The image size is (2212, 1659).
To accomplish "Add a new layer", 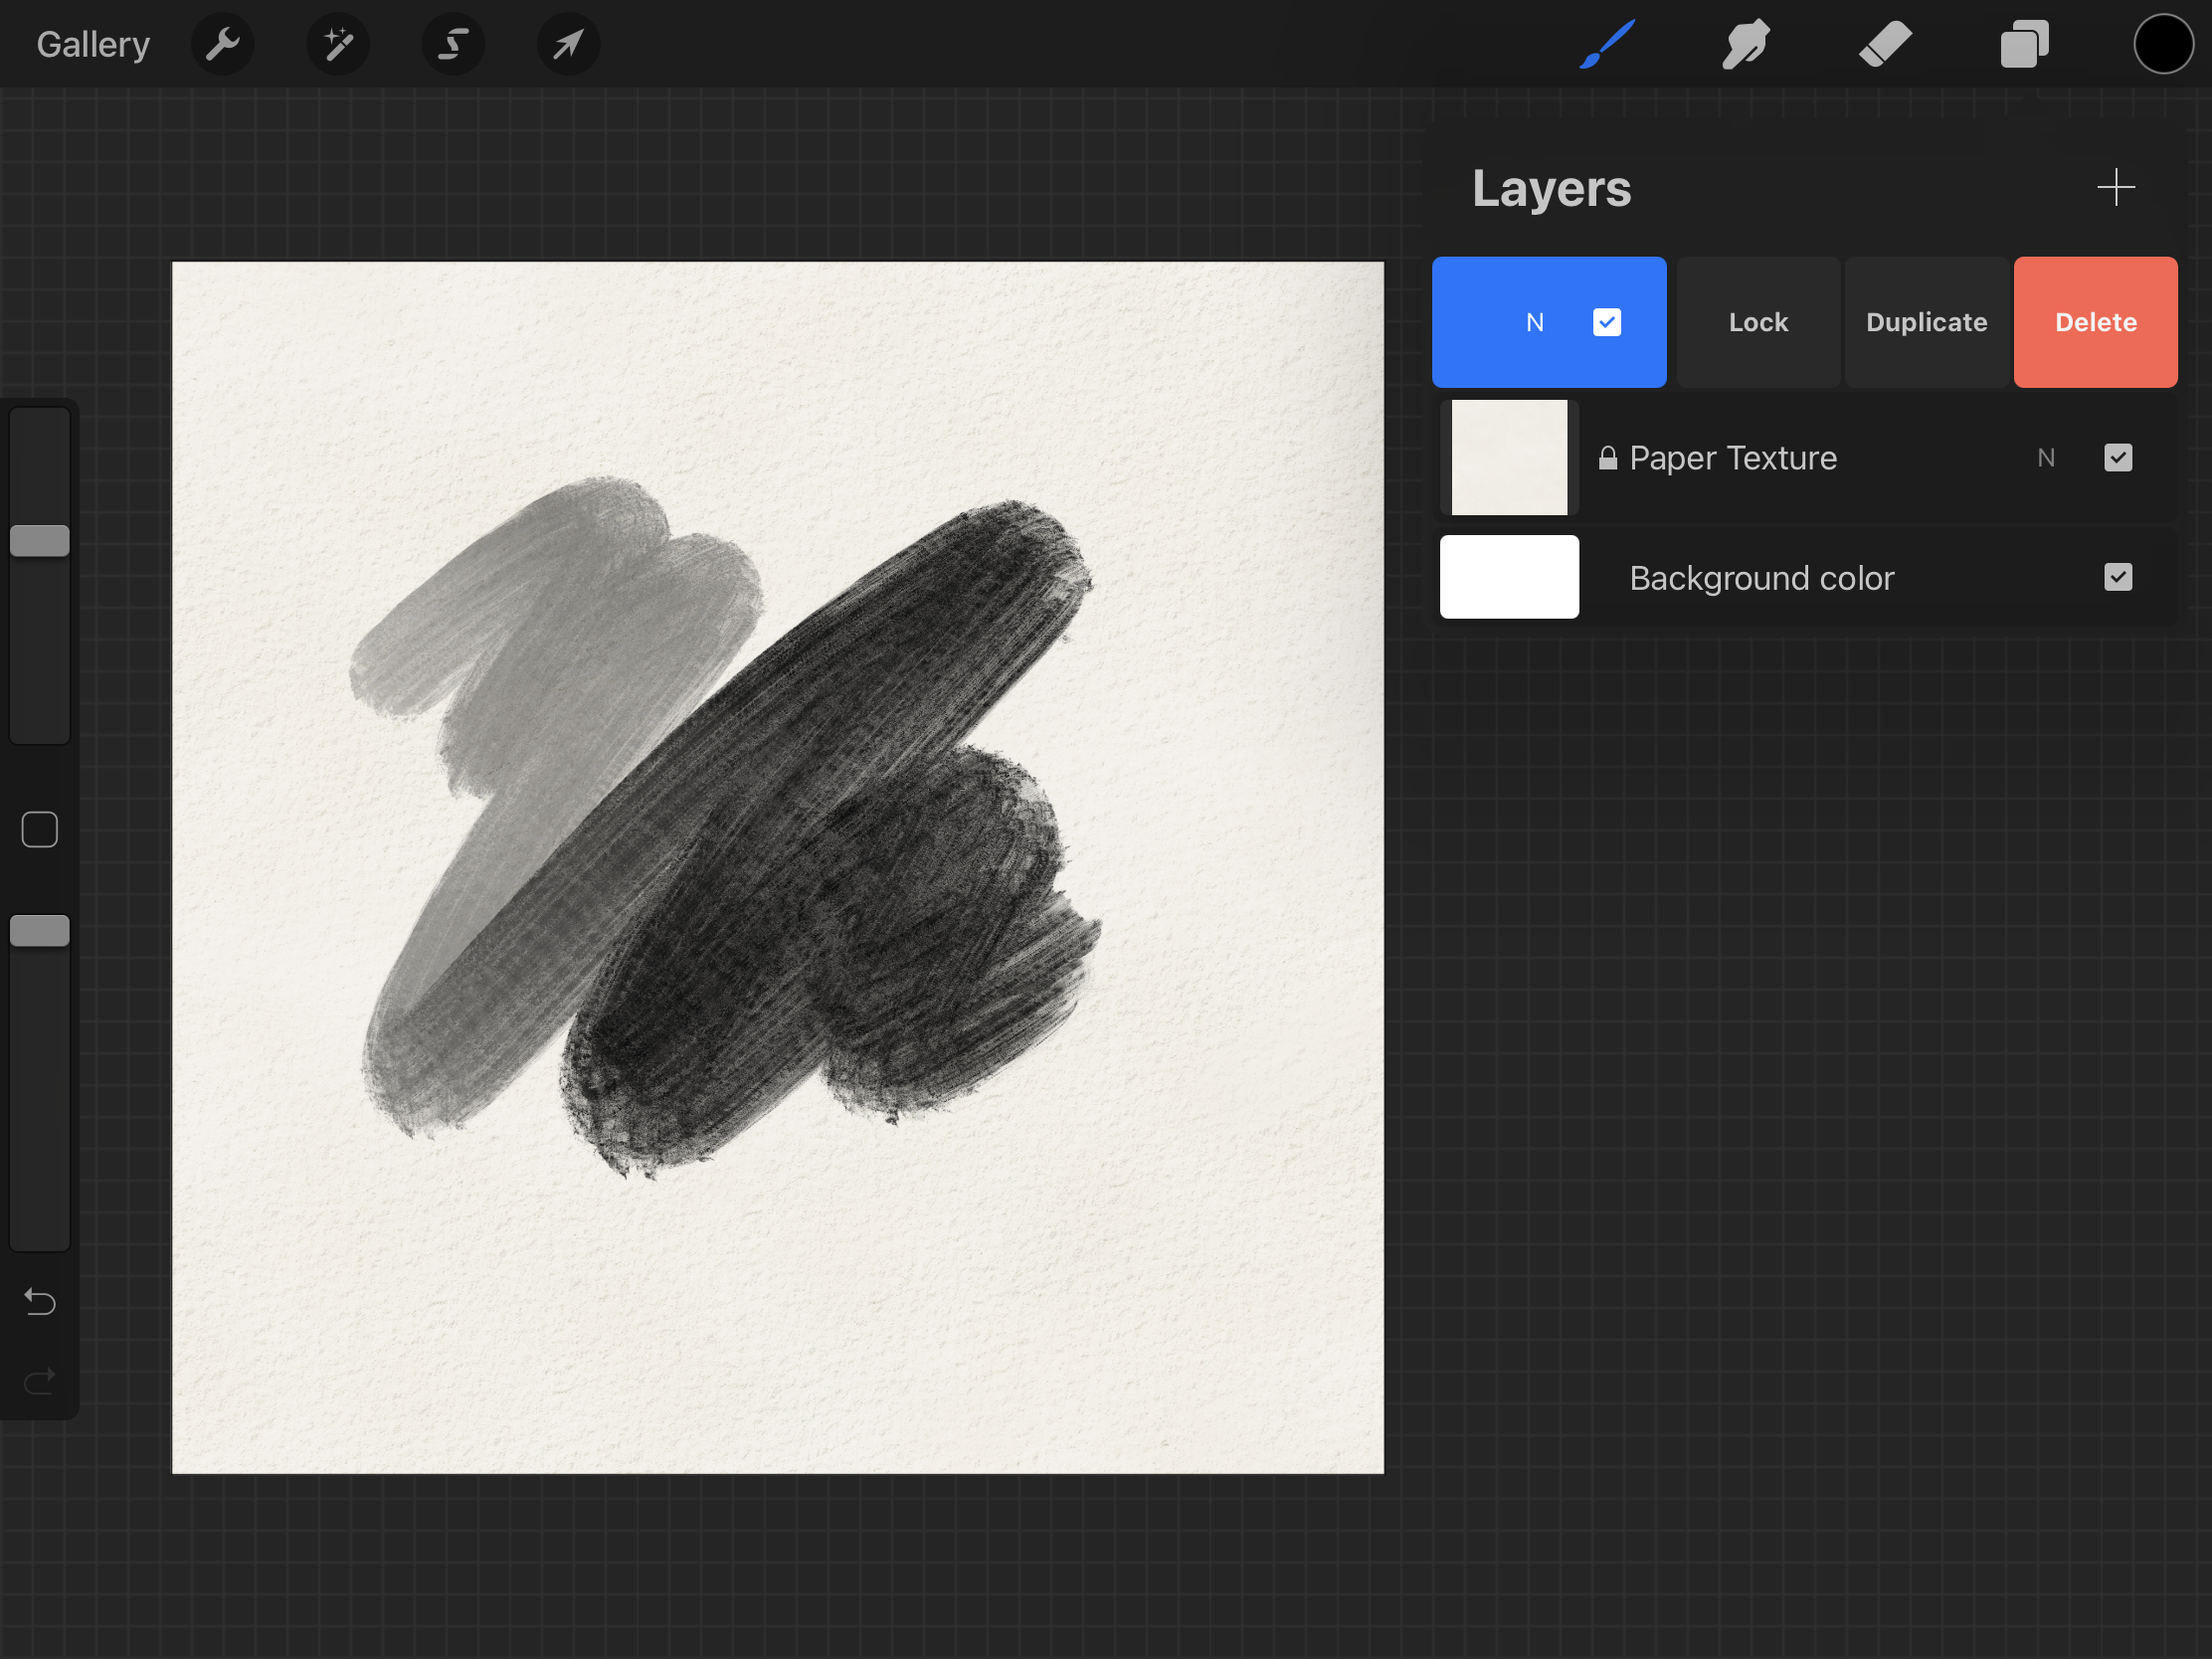I will [2117, 186].
